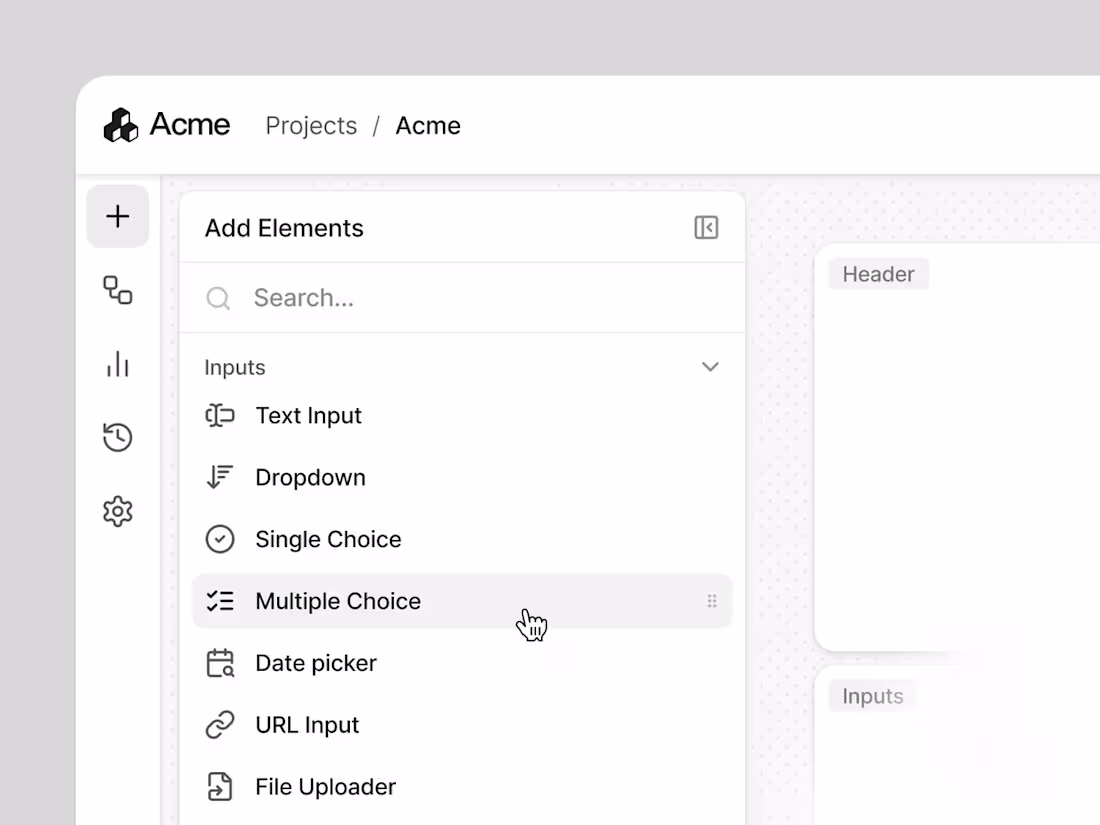Click Projects in the breadcrumb
The height and width of the screenshot is (825, 1100).
pyautogui.click(x=311, y=125)
